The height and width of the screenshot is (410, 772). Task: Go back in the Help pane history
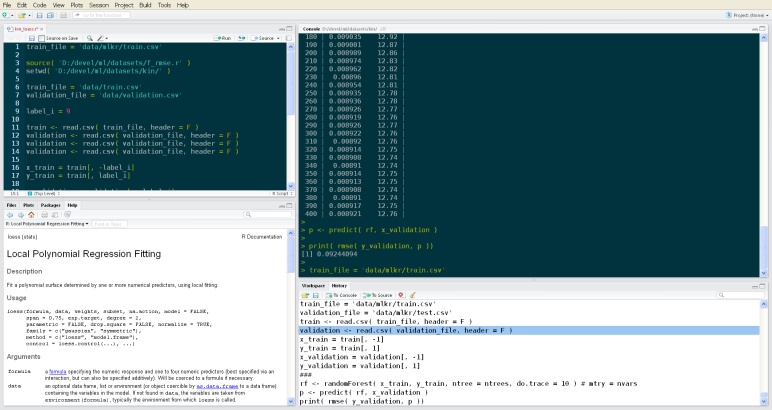(10, 215)
